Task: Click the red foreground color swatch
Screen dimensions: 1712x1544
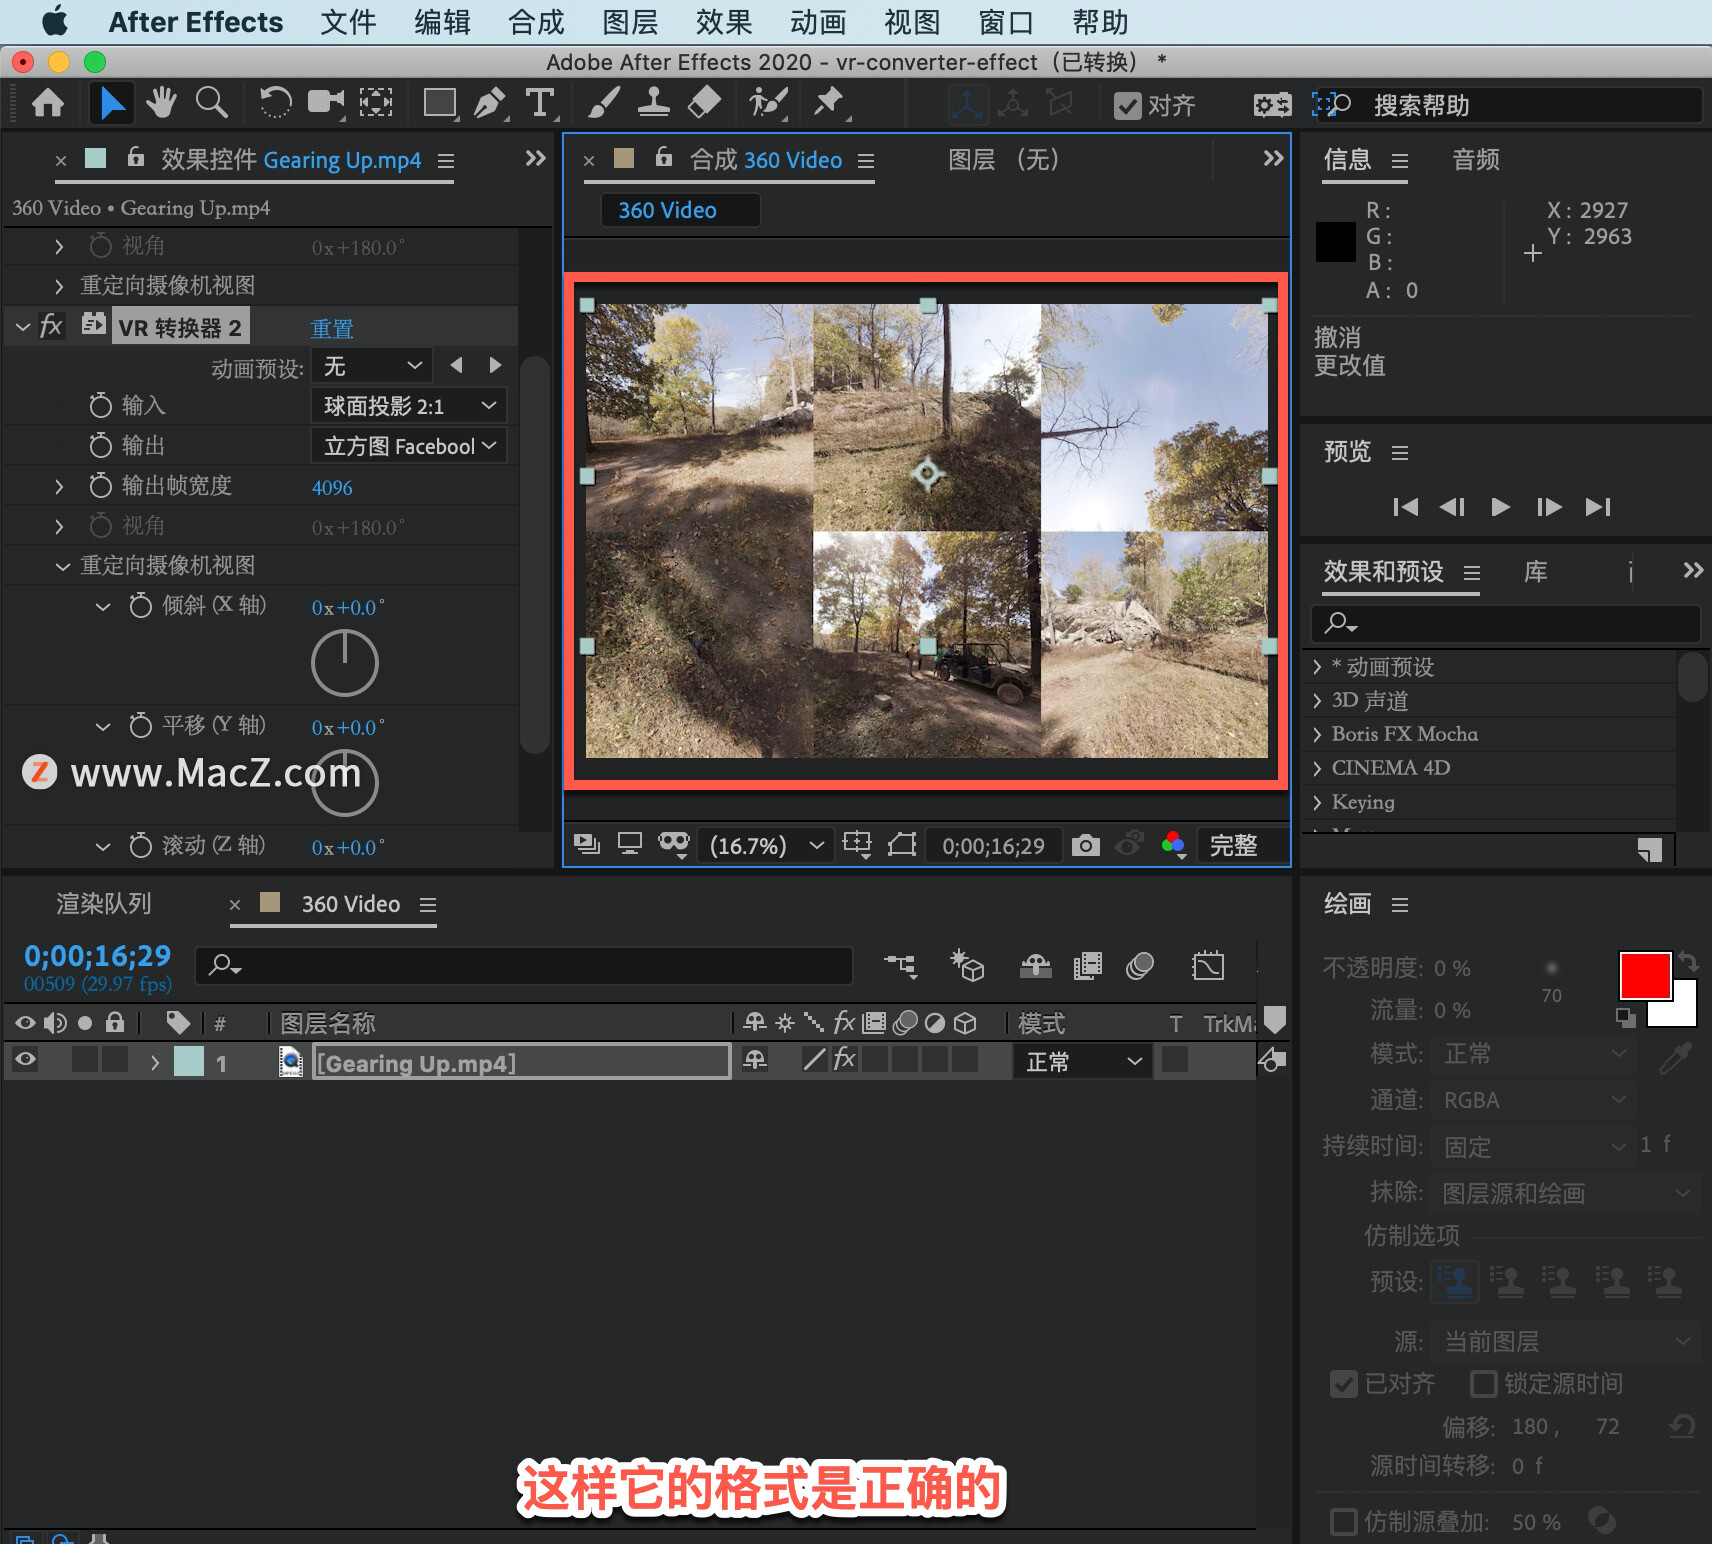Action: click(1645, 975)
